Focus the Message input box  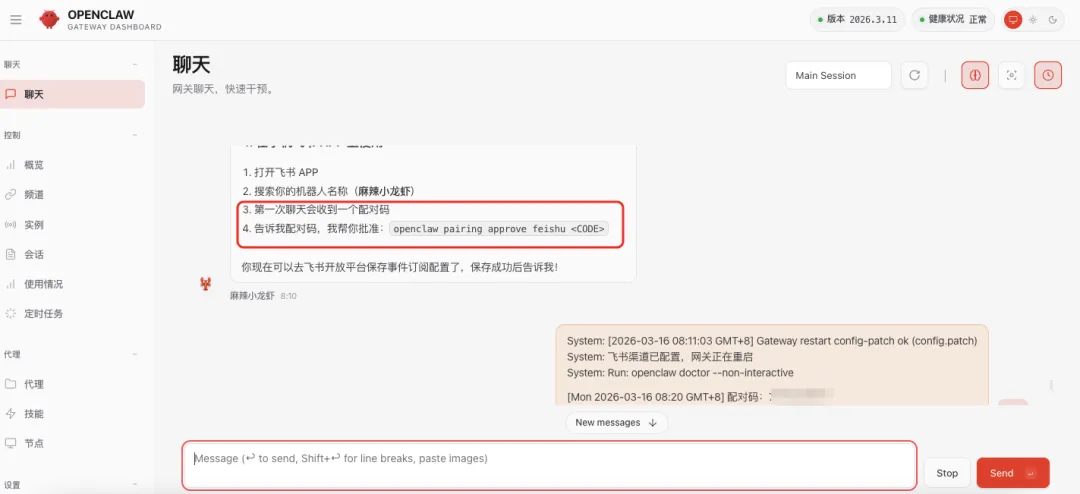pyautogui.click(x=550, y=465)
